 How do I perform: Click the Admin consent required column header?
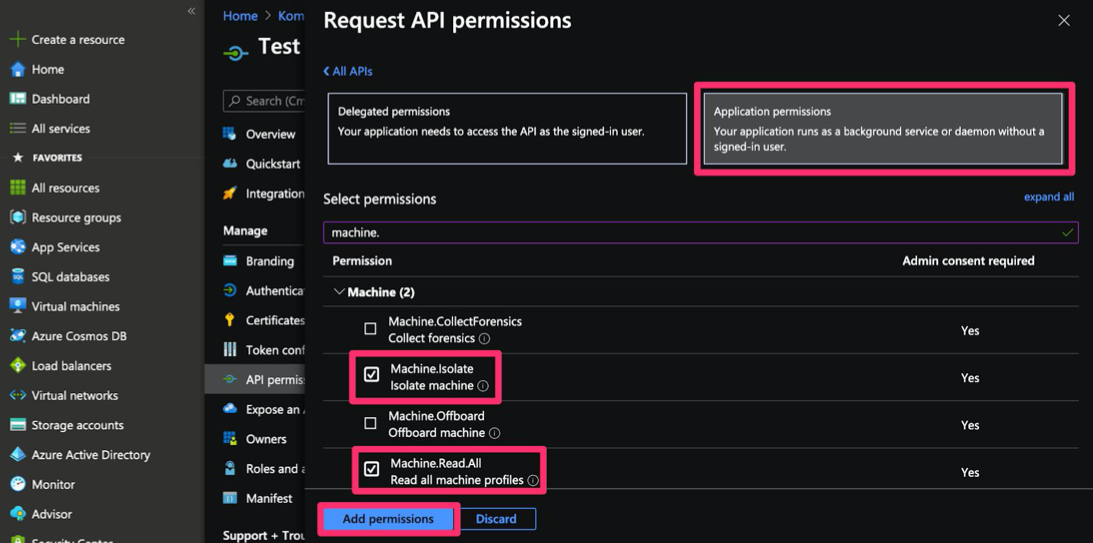968,261
